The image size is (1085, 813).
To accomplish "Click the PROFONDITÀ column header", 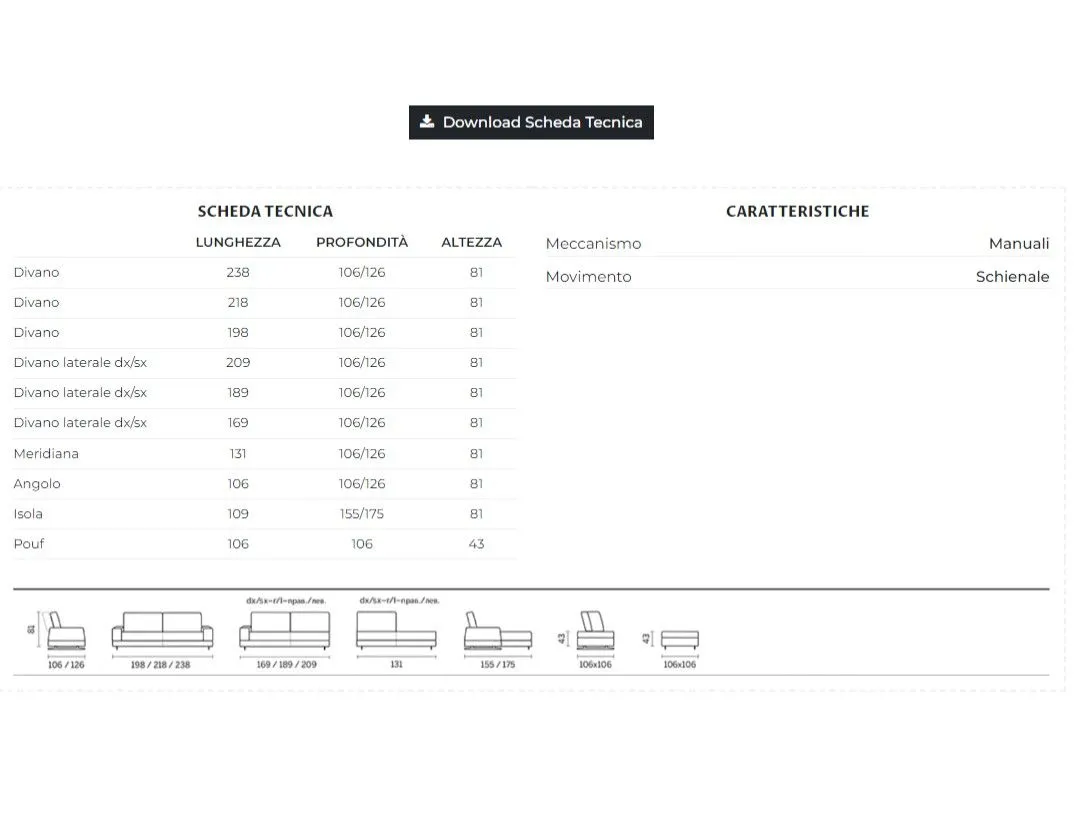I will click(362, 243).
